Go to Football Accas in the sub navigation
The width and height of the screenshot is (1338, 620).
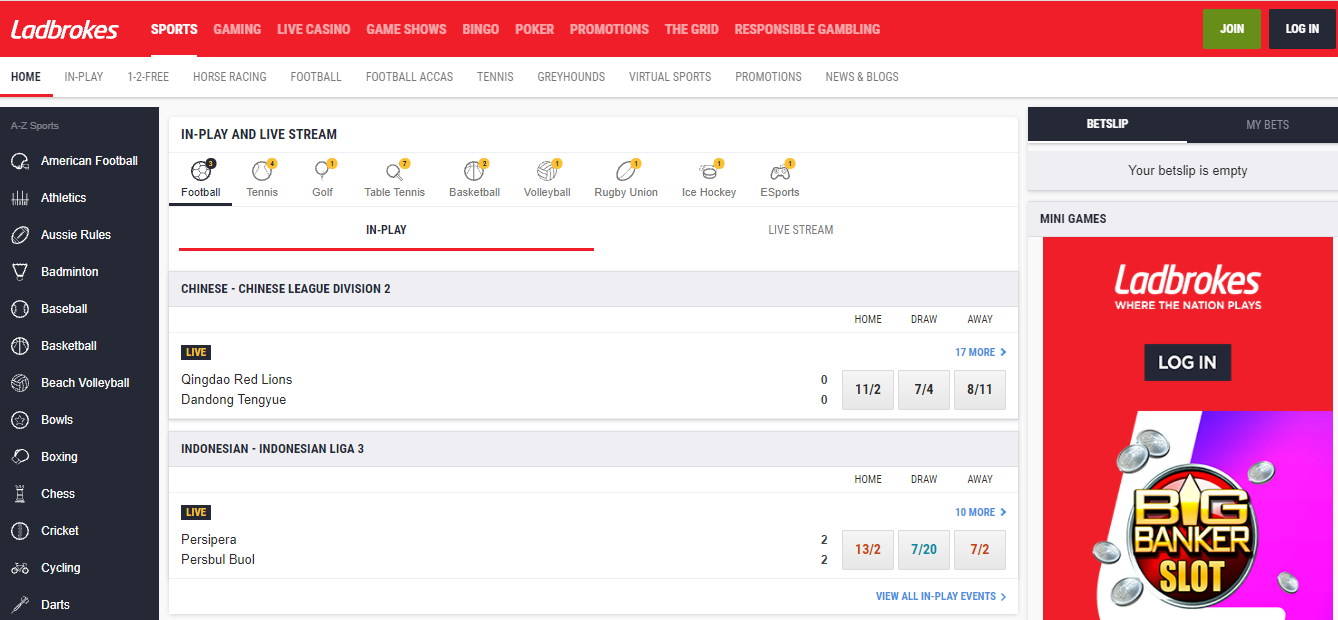tap(409, 77)
